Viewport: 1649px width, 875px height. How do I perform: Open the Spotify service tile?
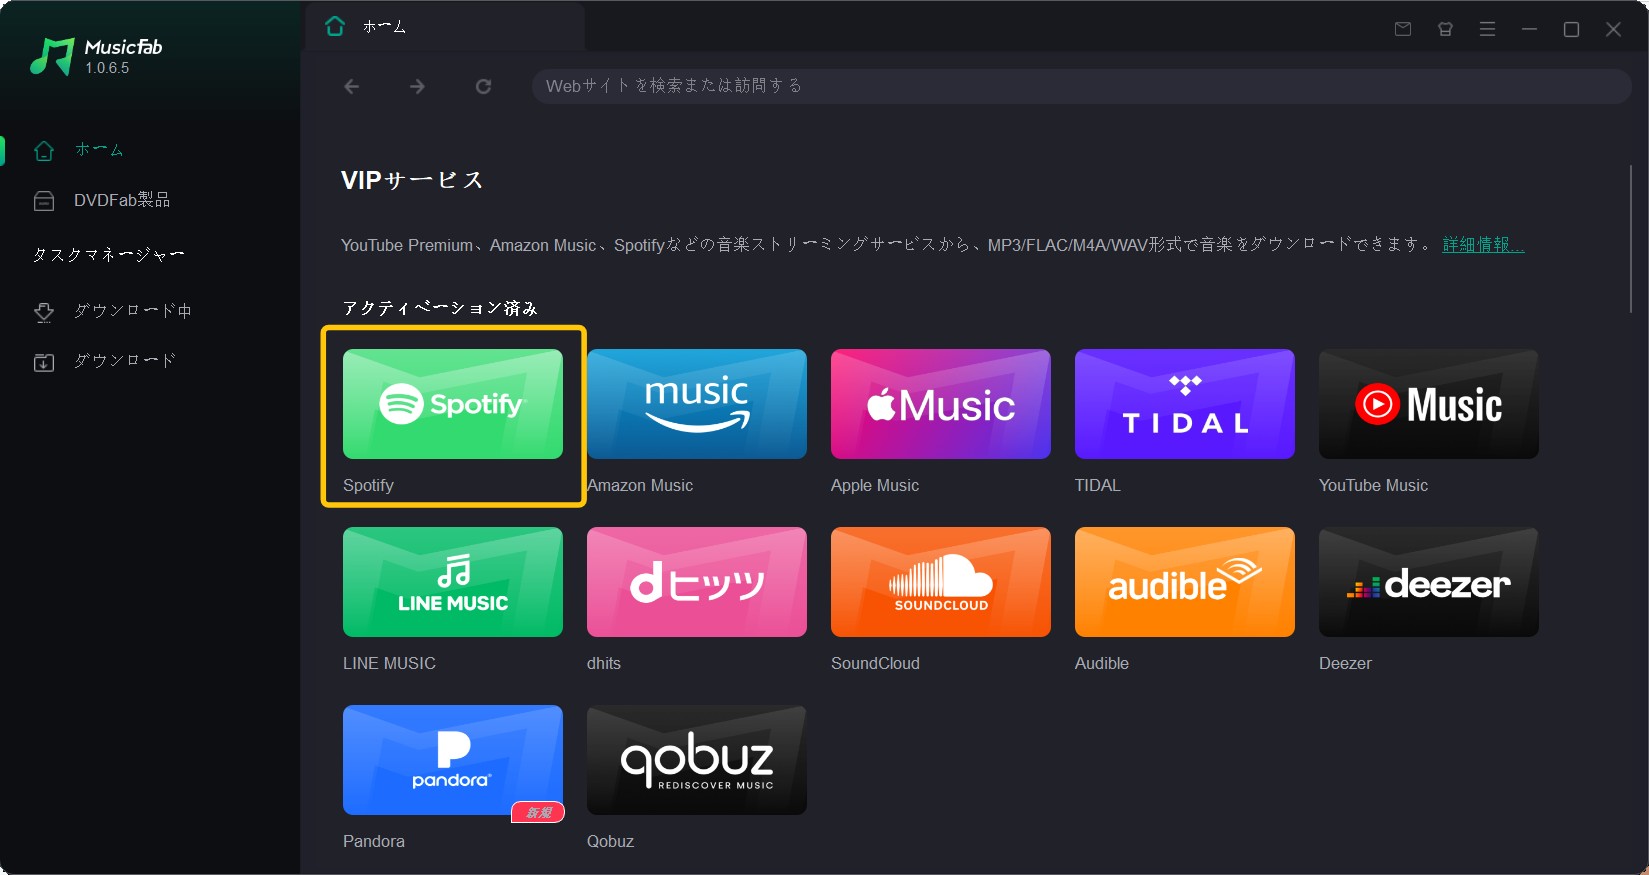[453, 404]
